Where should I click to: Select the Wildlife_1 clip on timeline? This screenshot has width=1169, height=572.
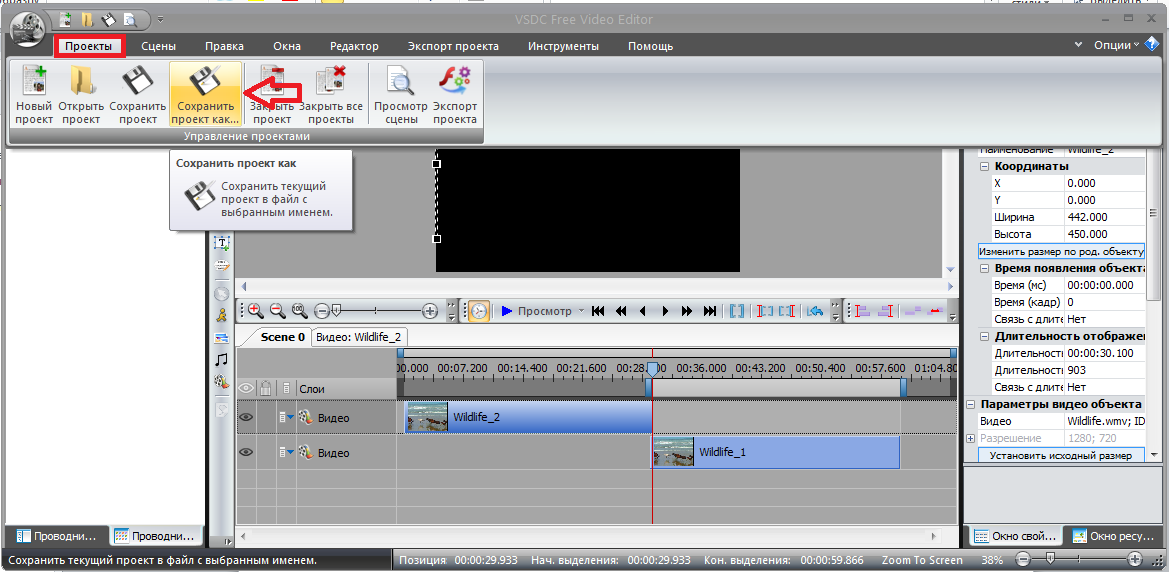[x=776, y=452]
